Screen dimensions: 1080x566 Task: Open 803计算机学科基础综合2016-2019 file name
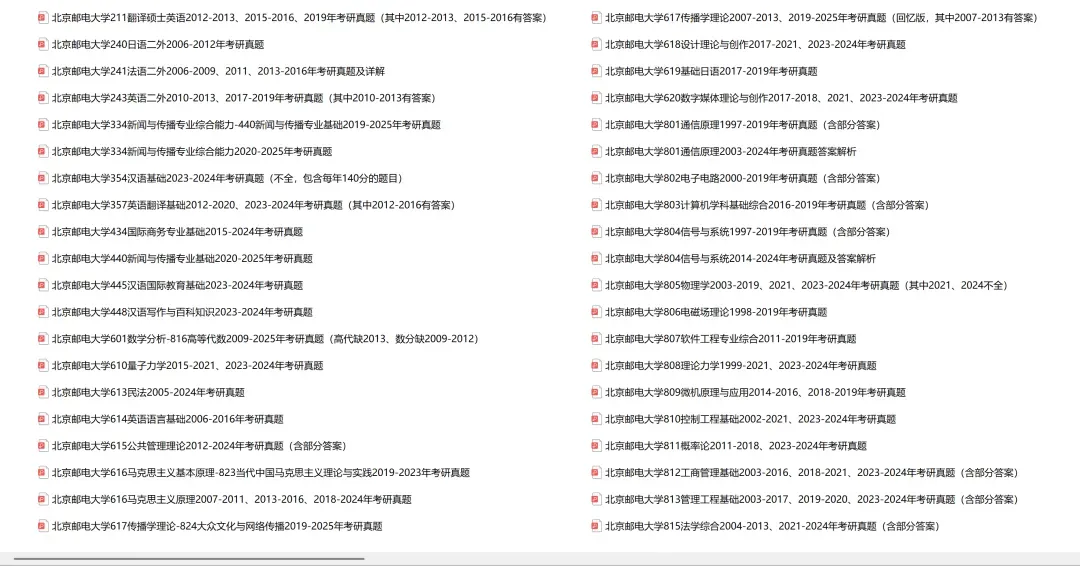tap(767, 205)
